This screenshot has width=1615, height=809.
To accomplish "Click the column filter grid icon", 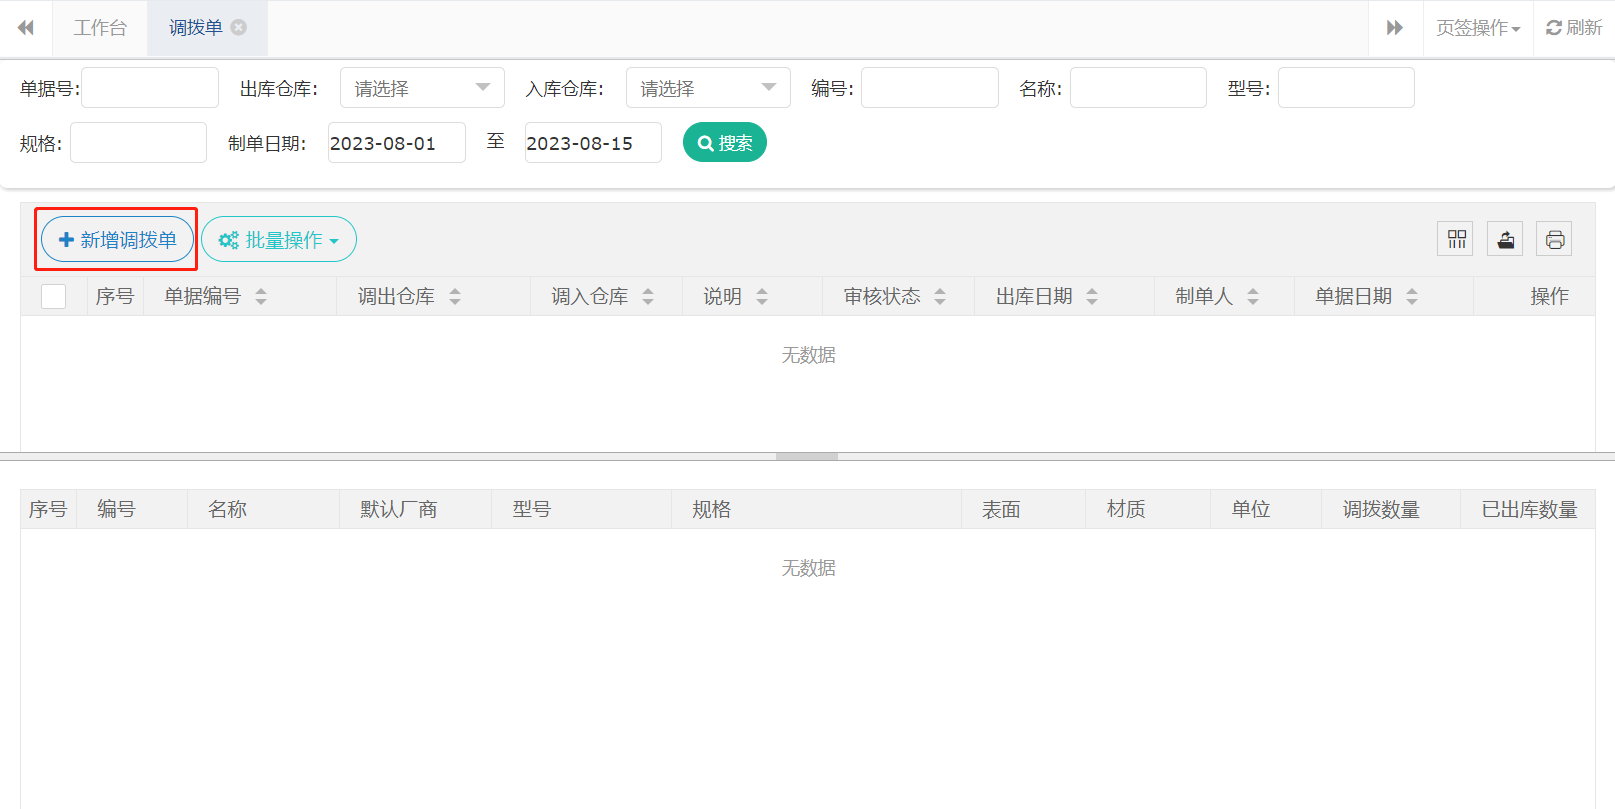I will pyautogui.click(x=1455, y=239).
